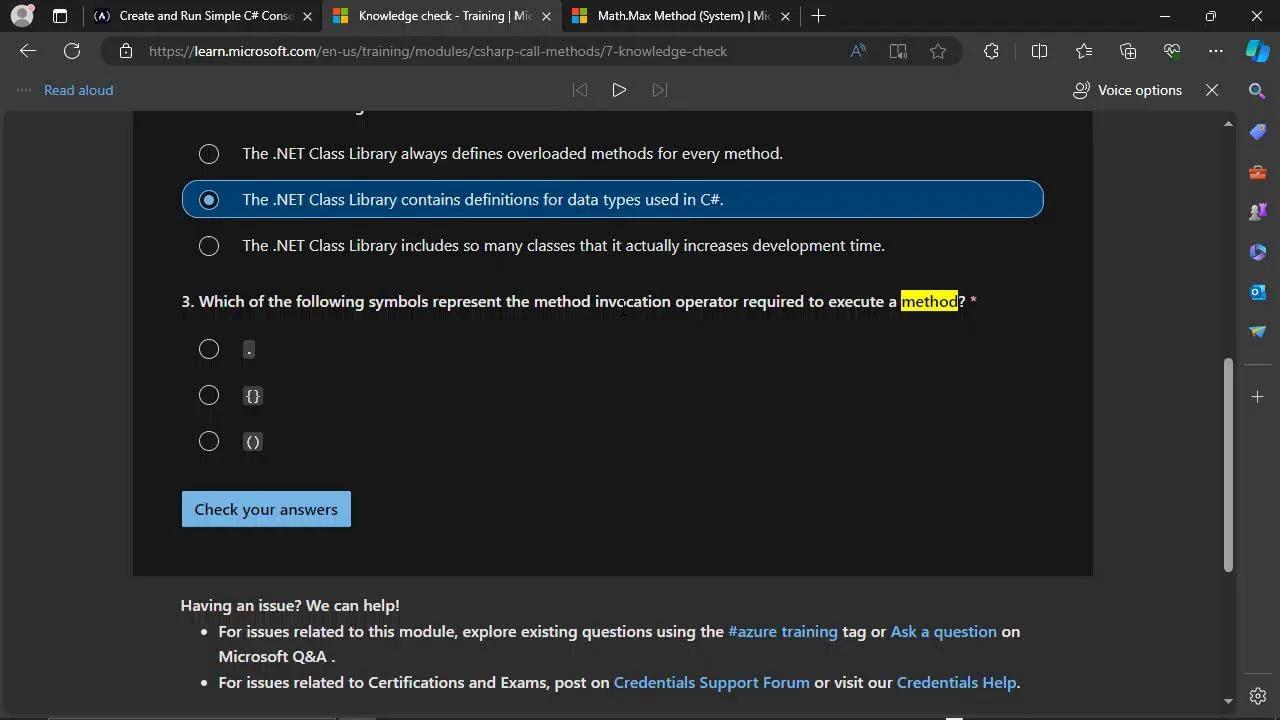
Task: Click the sidebar search icon
Action: (1257, 91)
